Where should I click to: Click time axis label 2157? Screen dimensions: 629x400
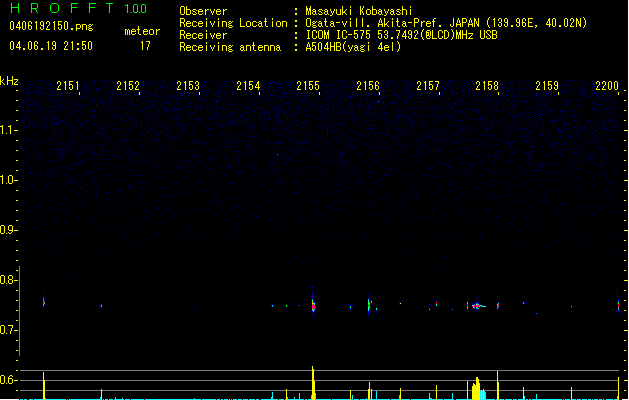(x=428, y=86)
